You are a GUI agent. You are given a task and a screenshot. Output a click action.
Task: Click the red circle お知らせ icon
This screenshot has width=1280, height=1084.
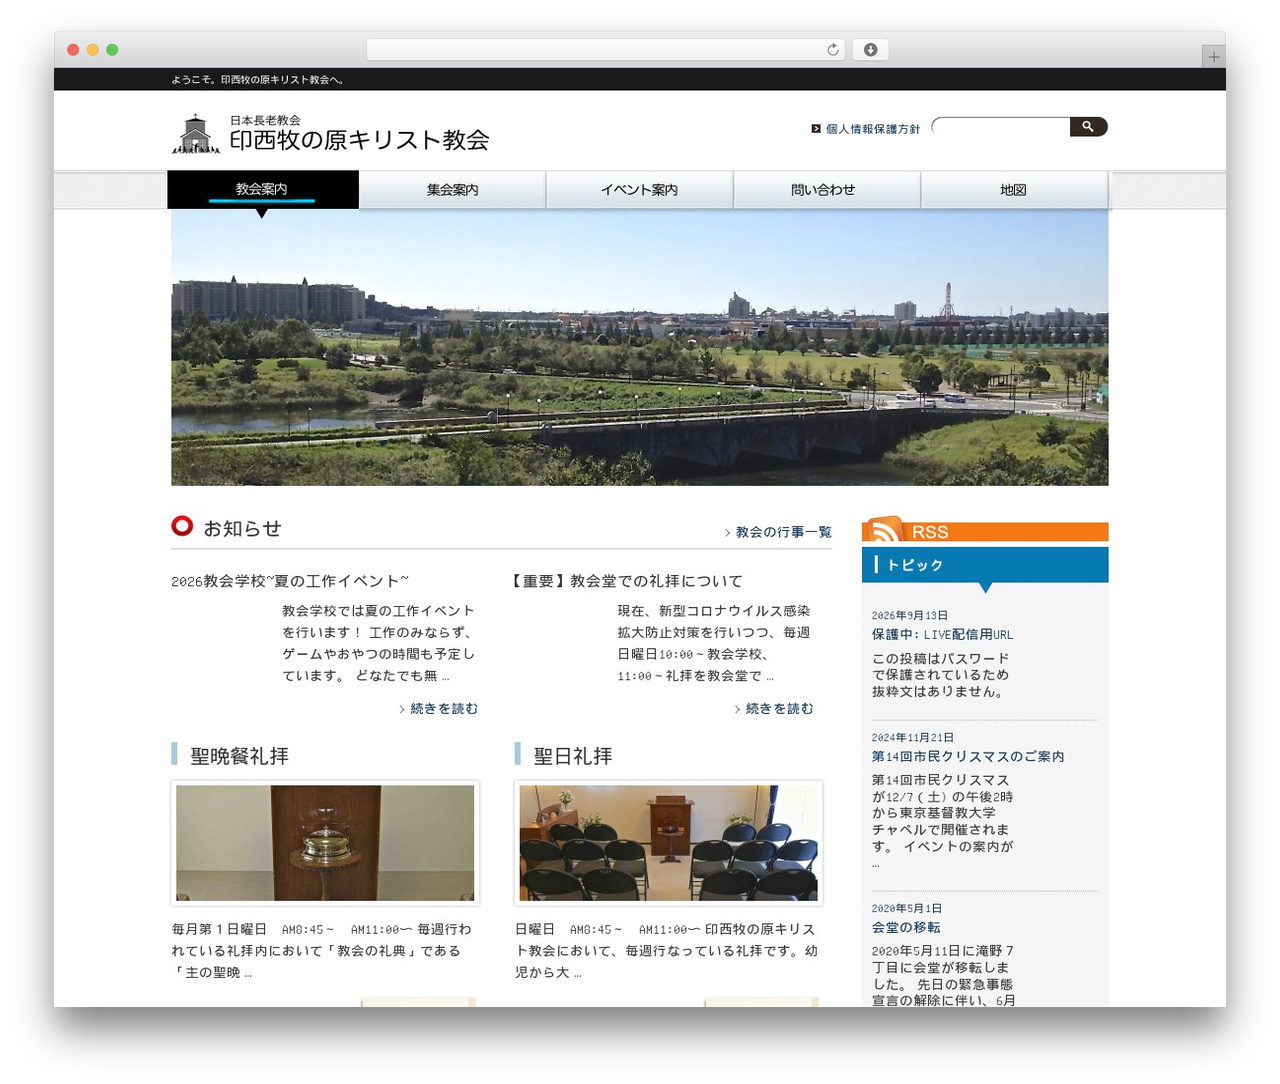coord(182,526)
